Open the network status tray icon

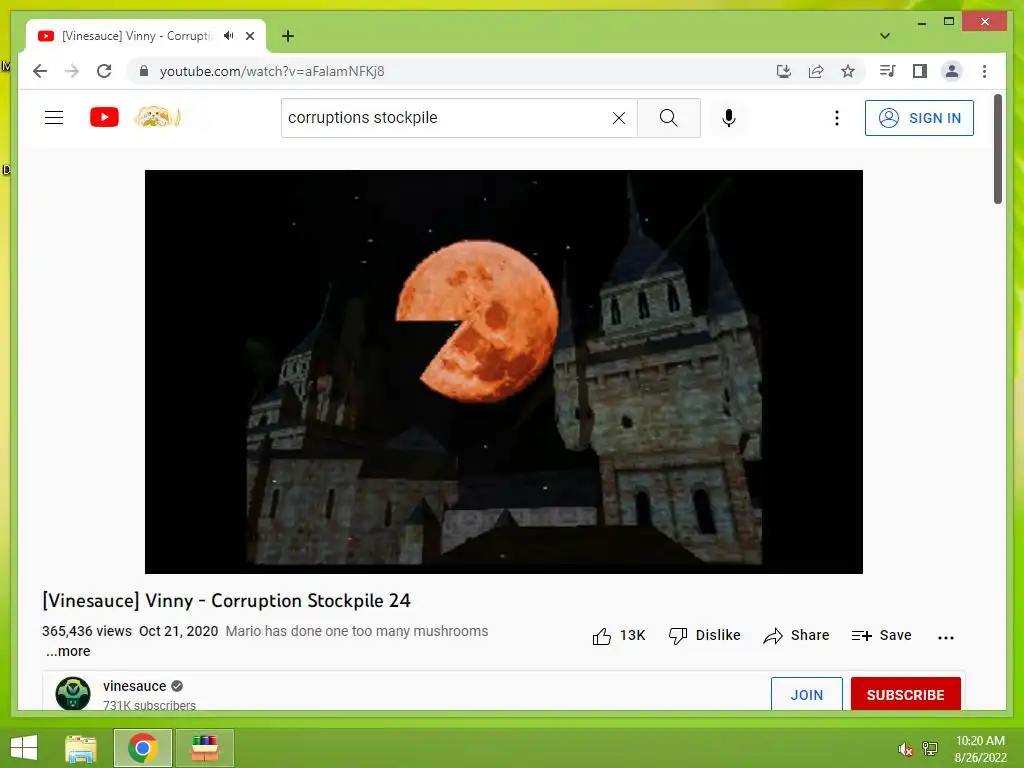tap(930, 749)
